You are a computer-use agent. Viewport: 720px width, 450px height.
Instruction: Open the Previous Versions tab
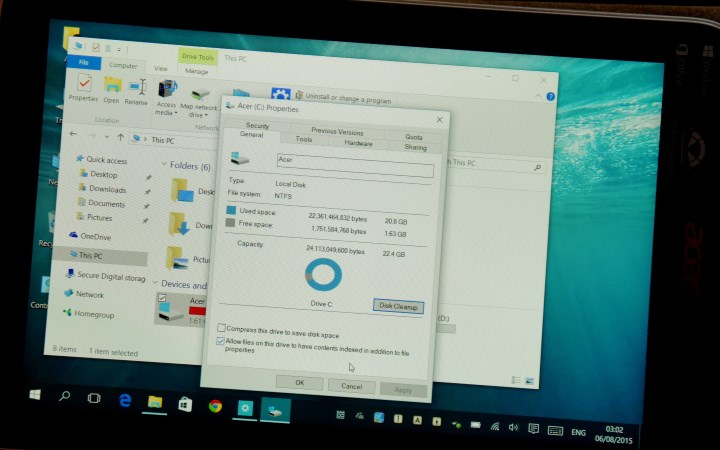337,131
